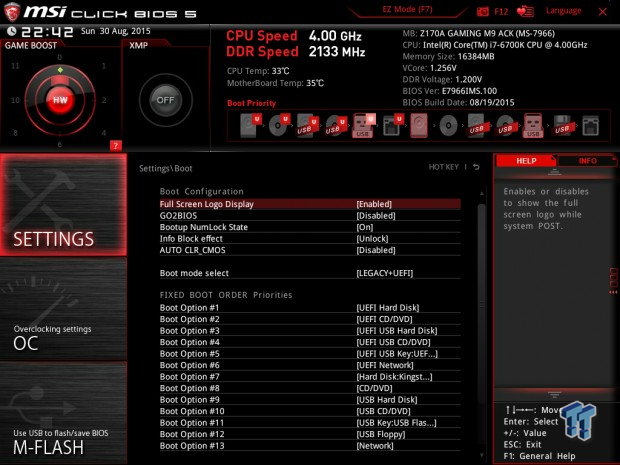
Task: Open M-FLASH to flash BIOS
Action: tap(63, 413)
